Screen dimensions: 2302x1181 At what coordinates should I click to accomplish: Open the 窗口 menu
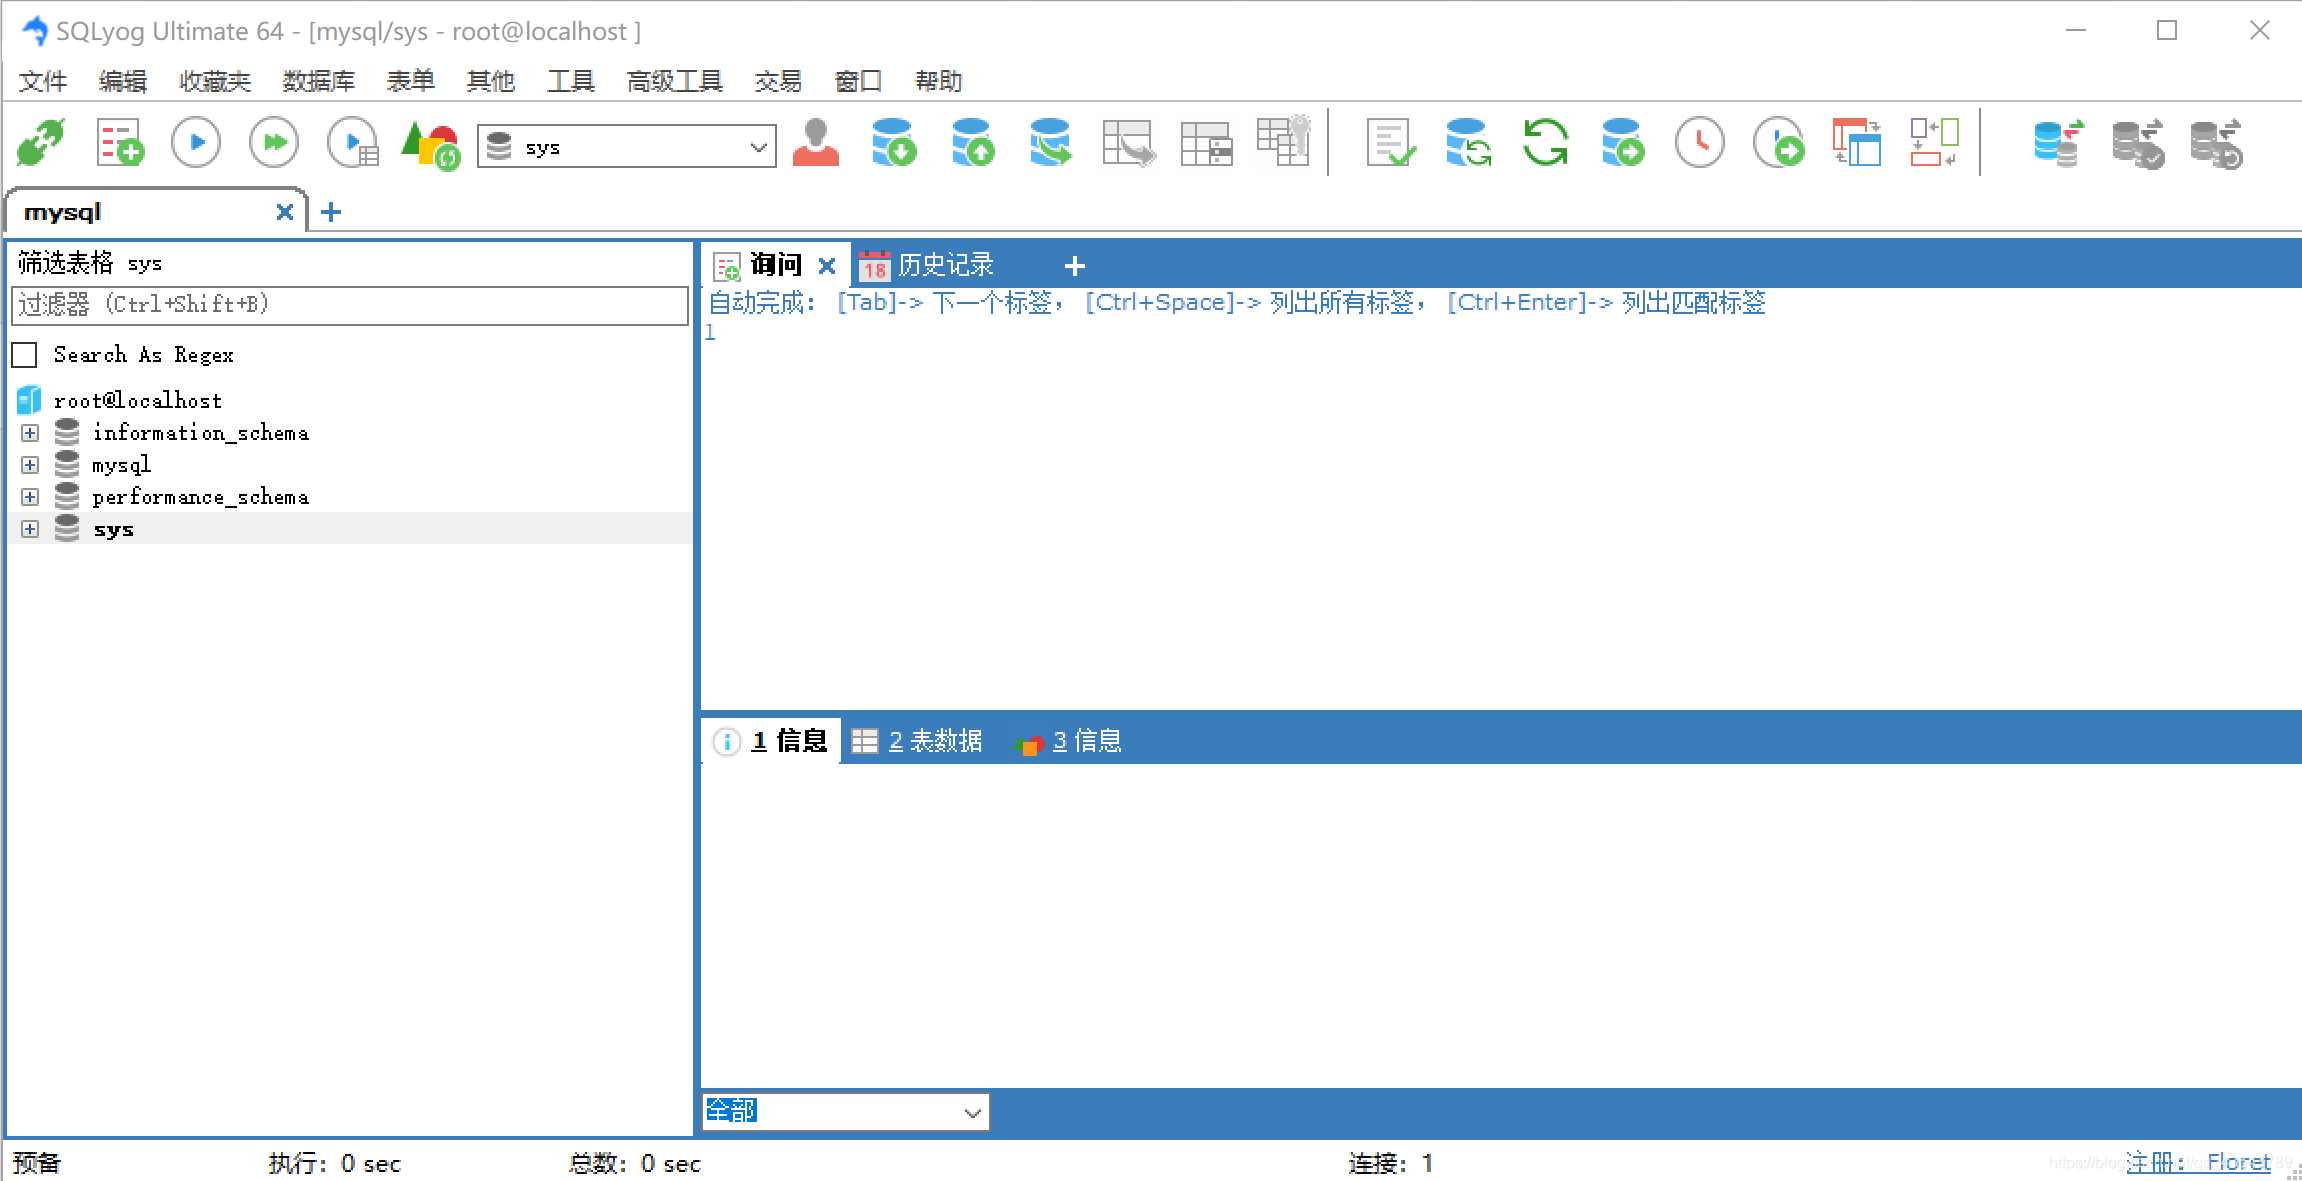(x=859, y=81)
